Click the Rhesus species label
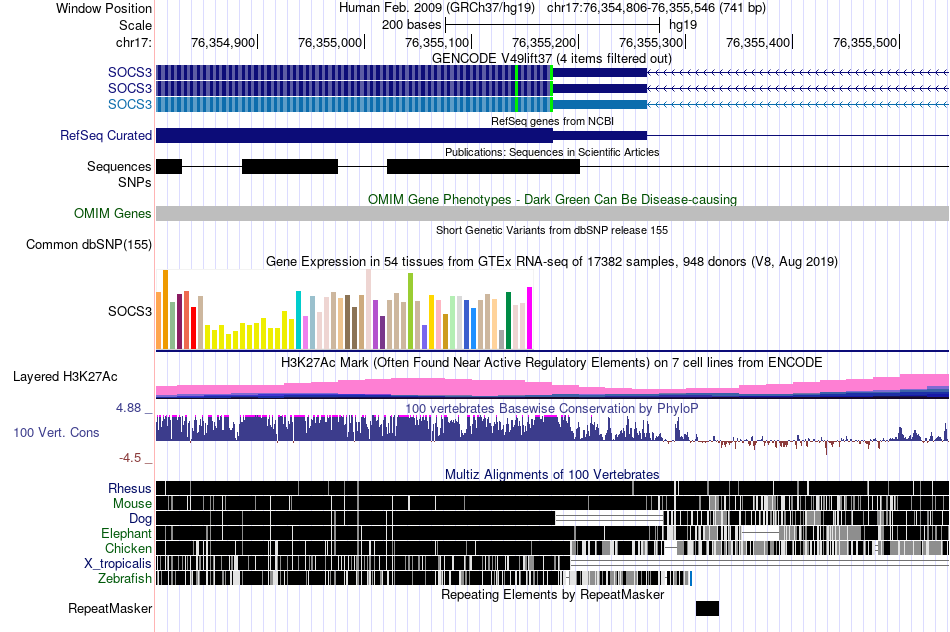950x632 pixels. (x=130, y=488)
